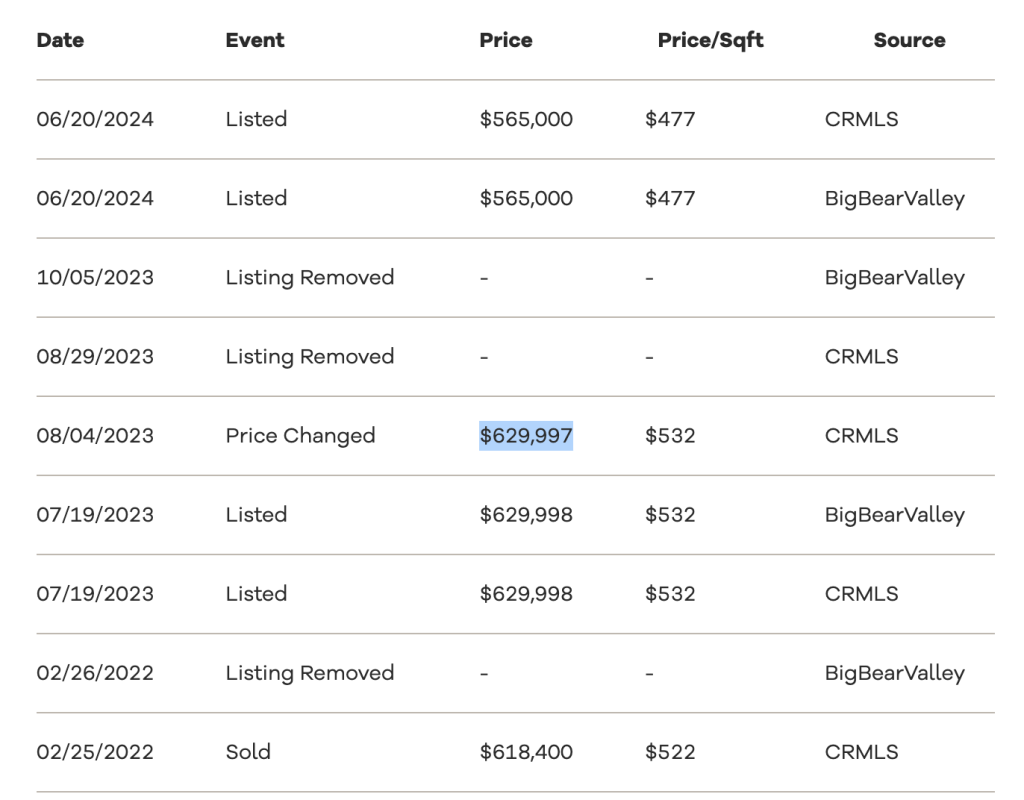Click the $532 value in Price Changed row
The height and width of the screenshot is (800, 1024).
point(670,436)
